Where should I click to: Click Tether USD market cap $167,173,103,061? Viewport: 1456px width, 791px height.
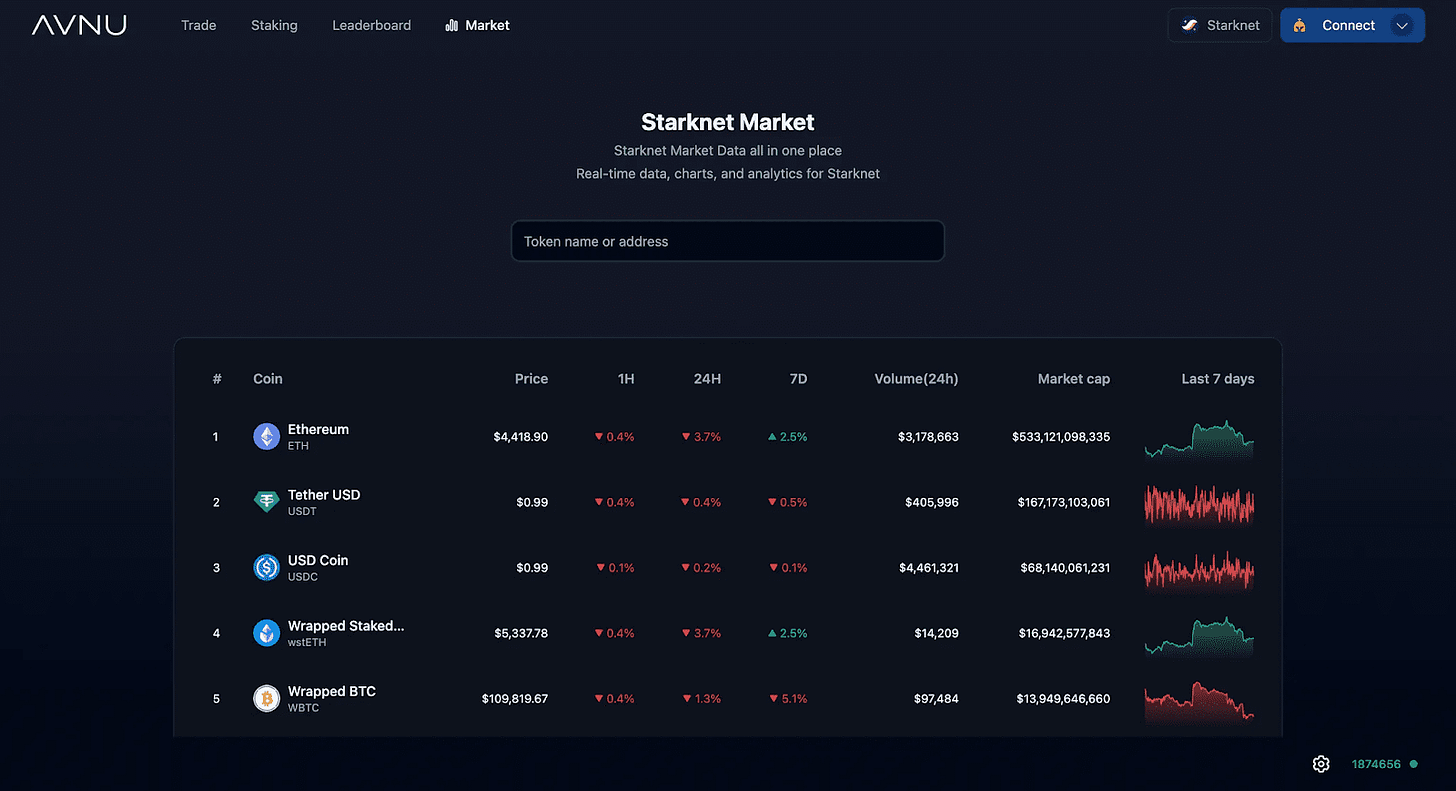coord(1063,502)
